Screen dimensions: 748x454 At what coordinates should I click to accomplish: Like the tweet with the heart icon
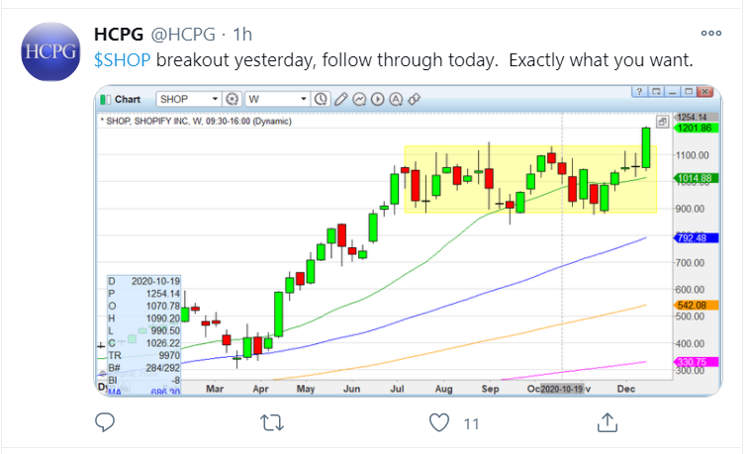pyautogui.click(x=439, y=423)
